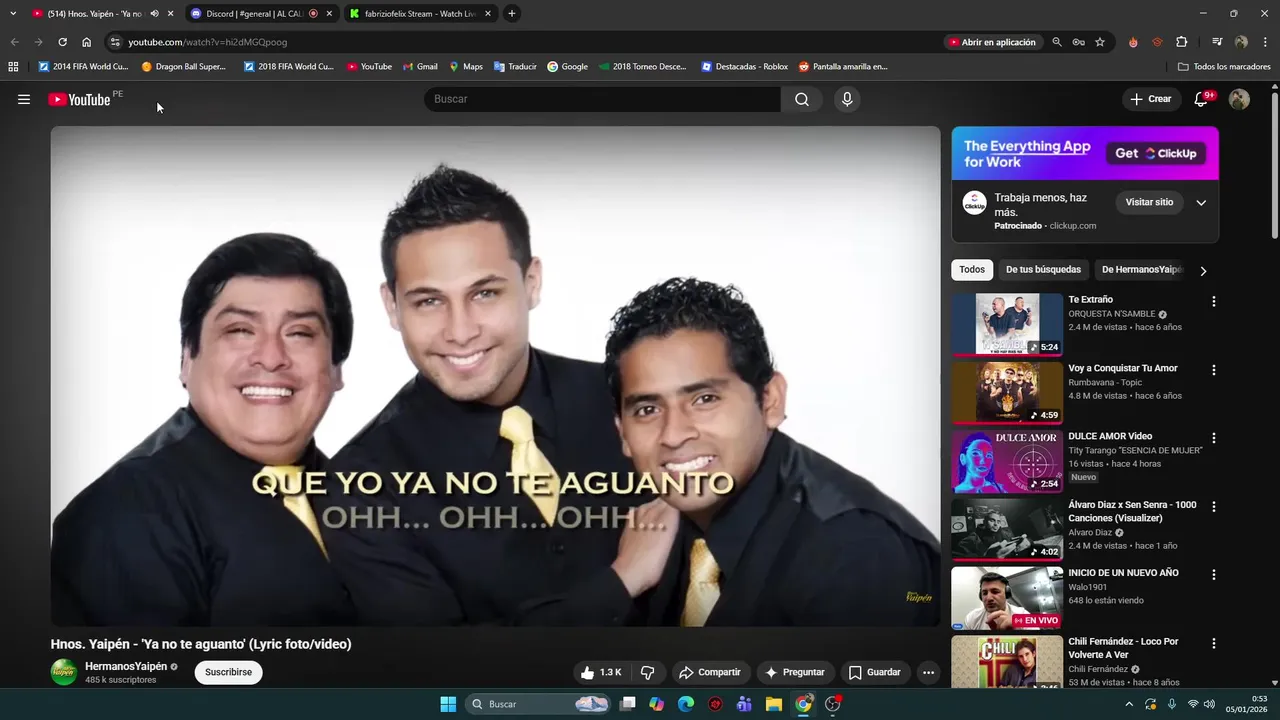This screenshot has height=720, width=1280.
Task: Bookmark this page with the star icon
Action: tap(1100, 42)
